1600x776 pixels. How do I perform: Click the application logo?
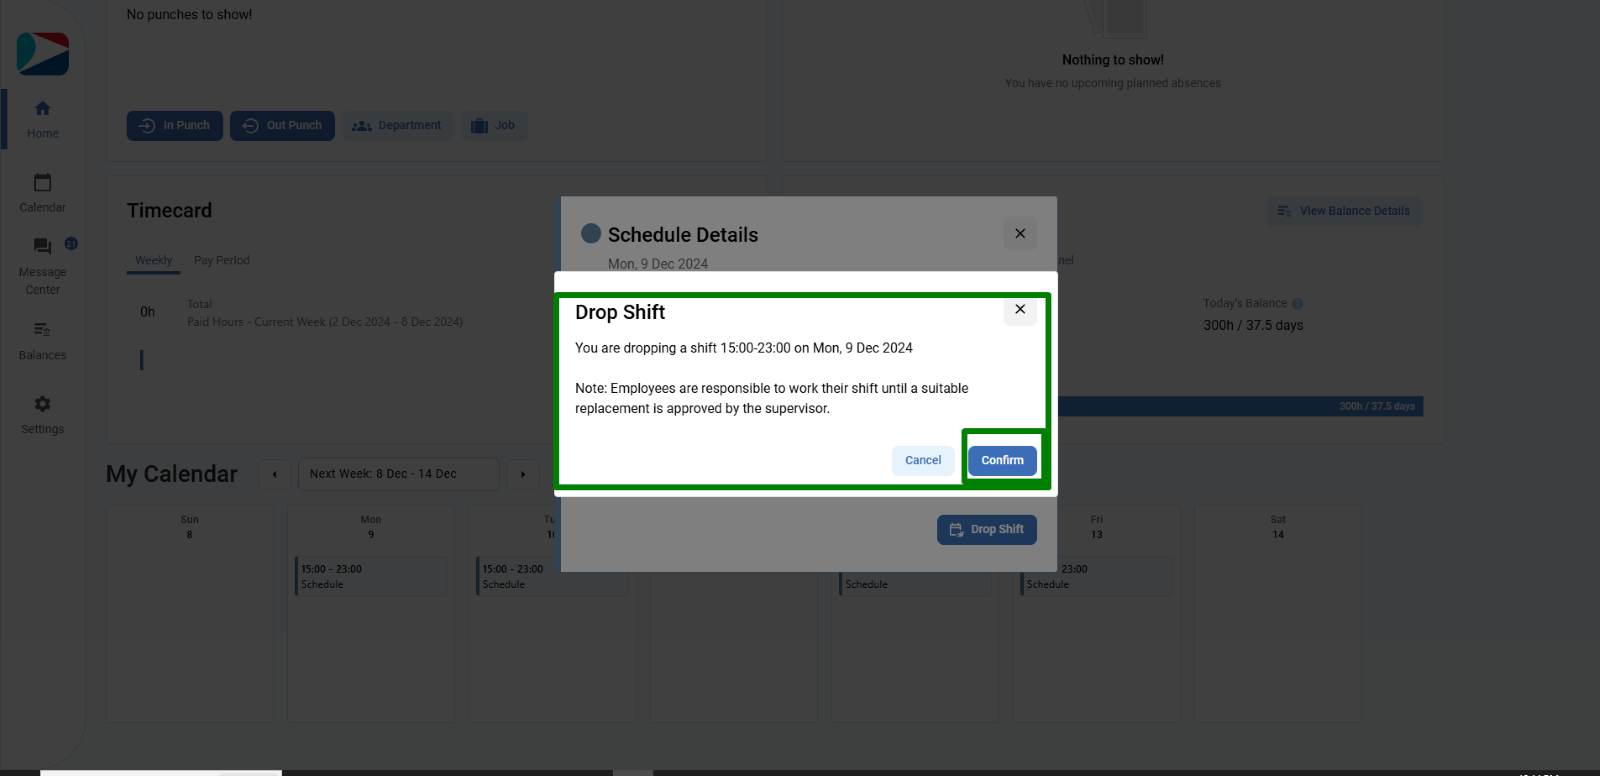(x=43, y=54)
